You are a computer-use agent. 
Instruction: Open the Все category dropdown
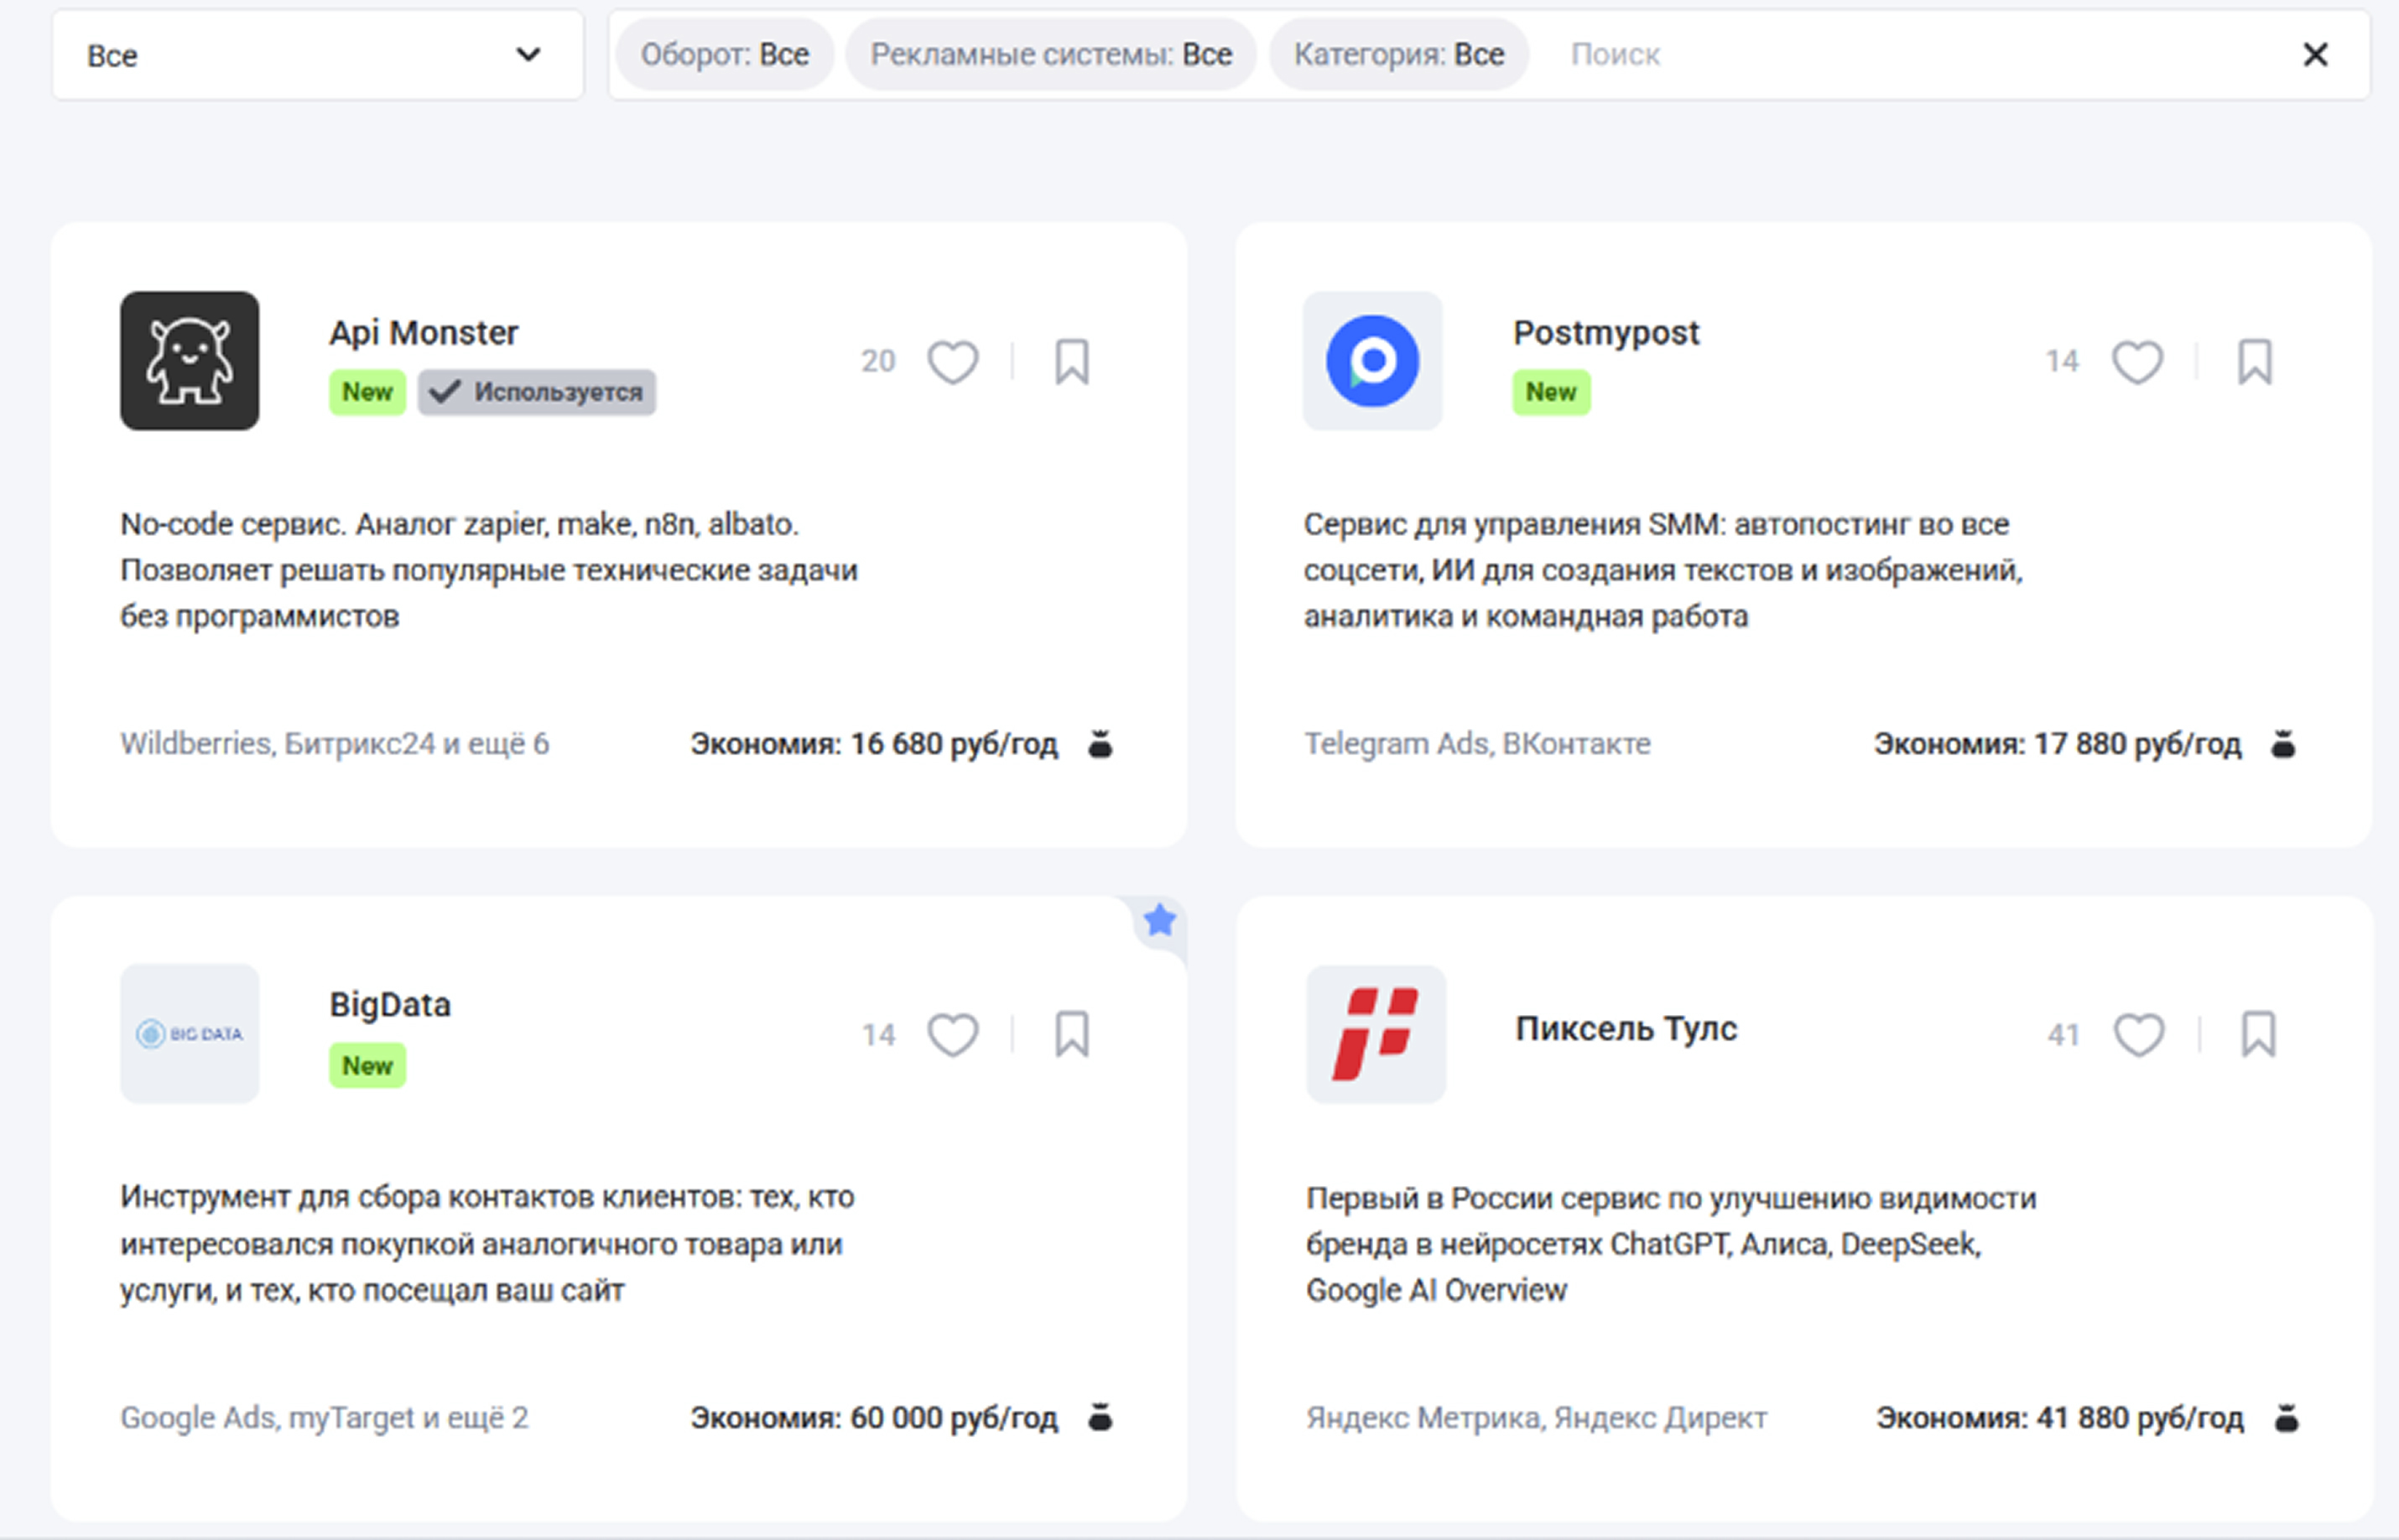click(x=316, y=54)
